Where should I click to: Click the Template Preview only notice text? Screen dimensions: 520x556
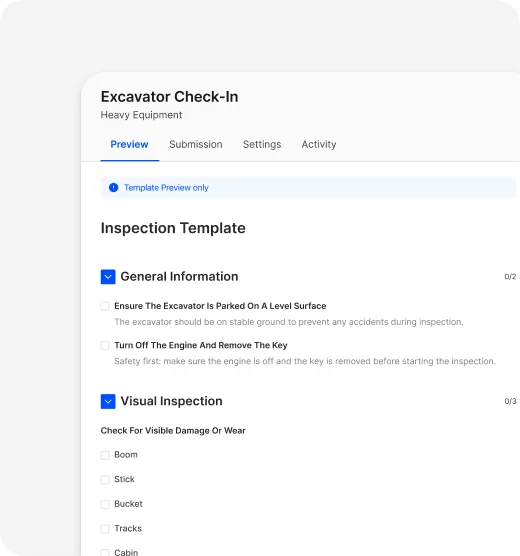(166, 188)
